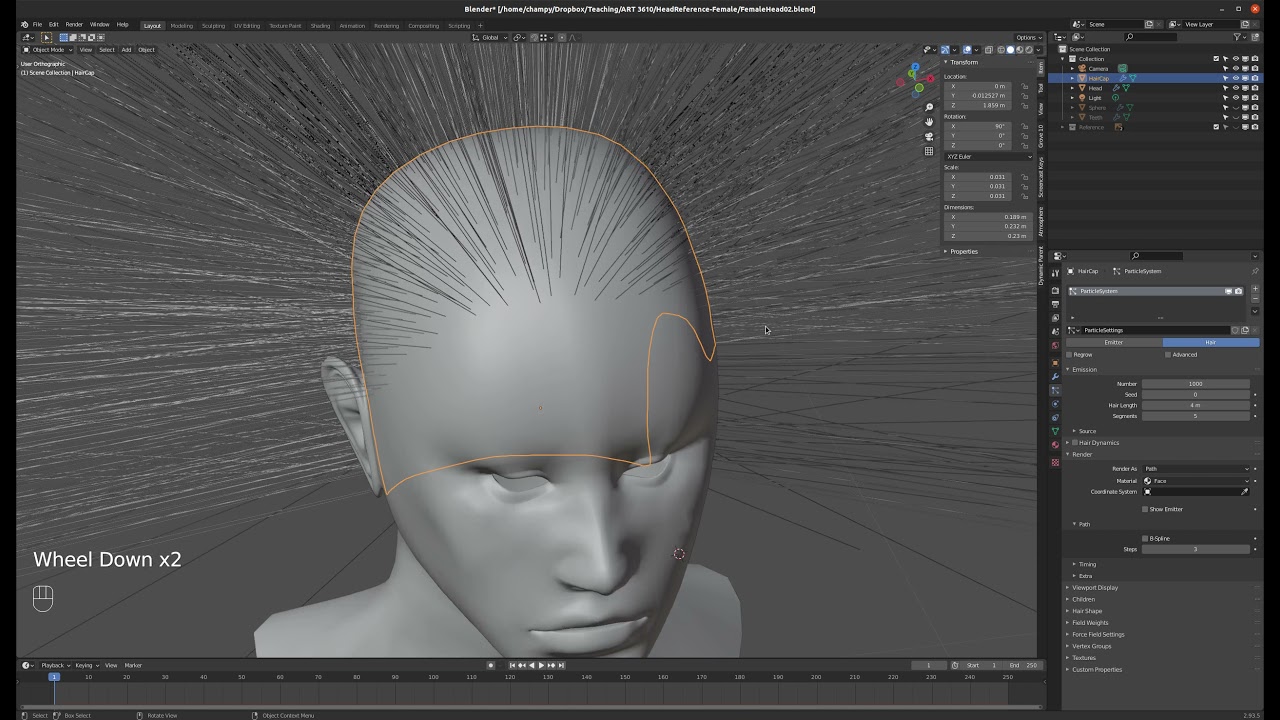The image size is (1280, 720).
Task: Open the Global transform orientation dropdown
Action: coord(490,37)
